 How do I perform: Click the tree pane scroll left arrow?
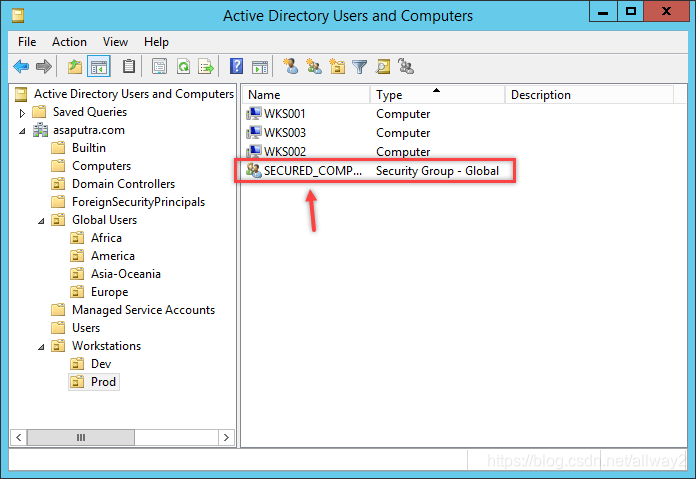coord(18,438)
